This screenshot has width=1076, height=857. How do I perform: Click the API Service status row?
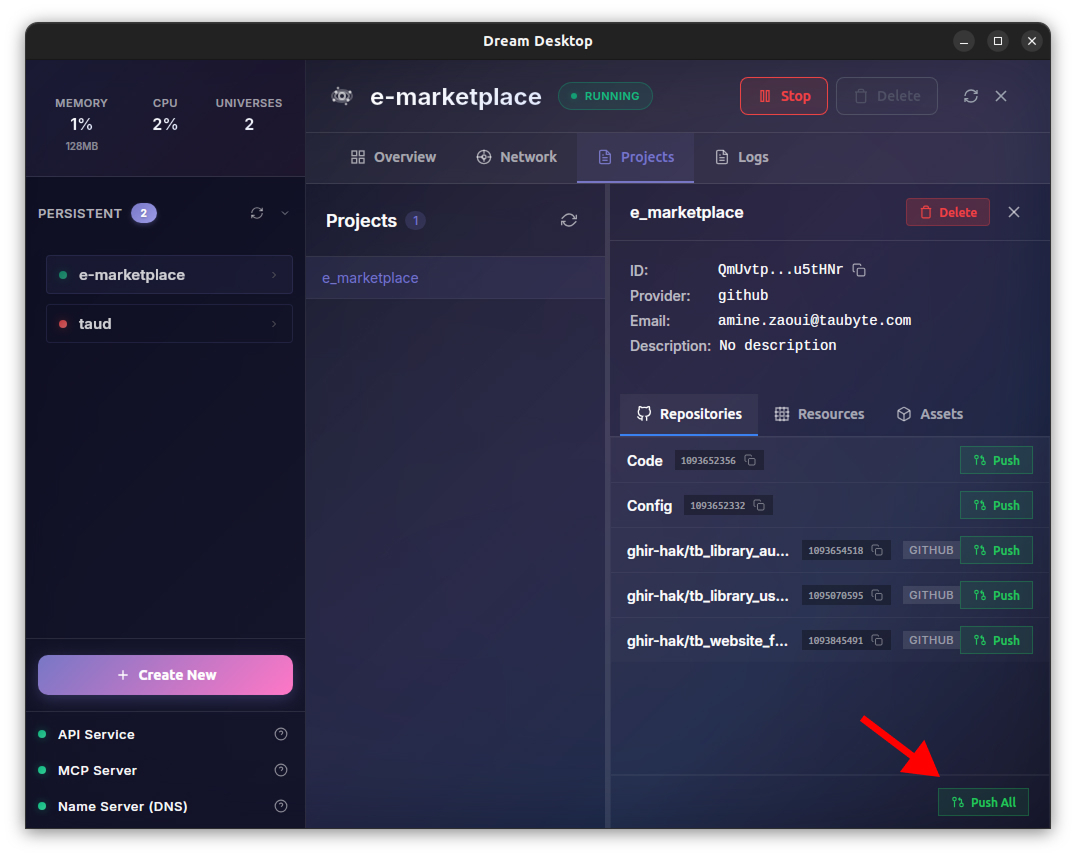165,734
